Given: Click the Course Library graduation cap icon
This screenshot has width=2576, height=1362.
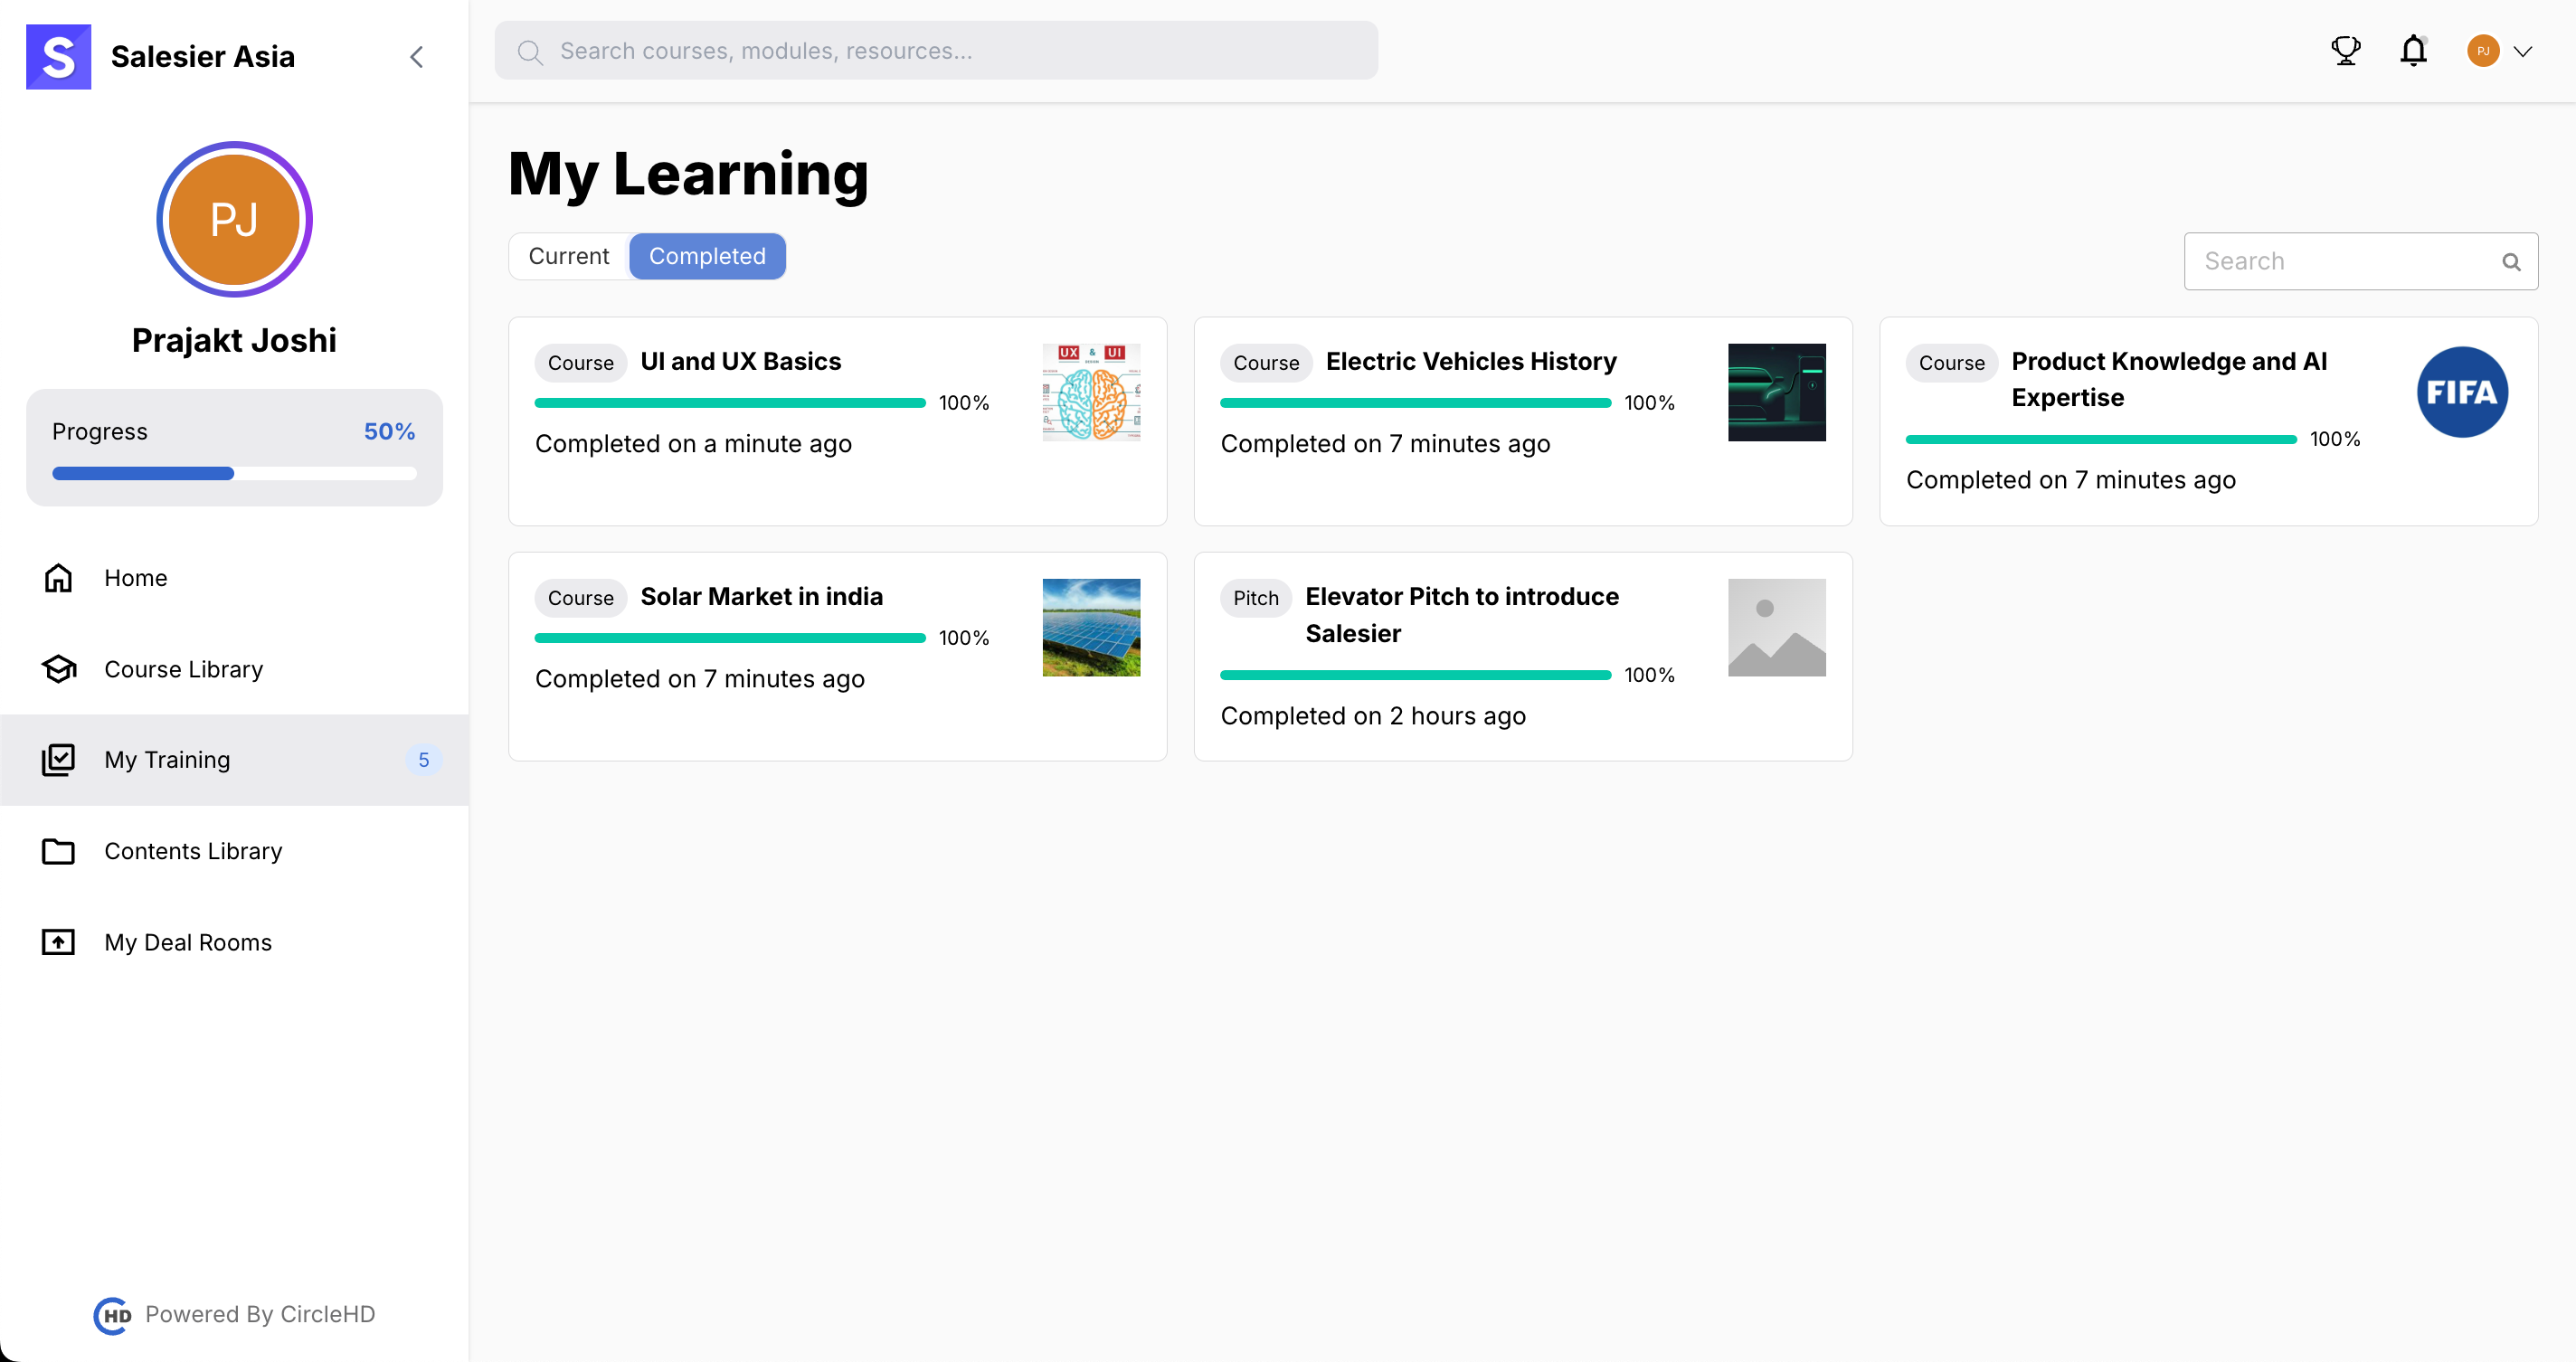Looking at the screenshot, I should click(x=59, y=669).
